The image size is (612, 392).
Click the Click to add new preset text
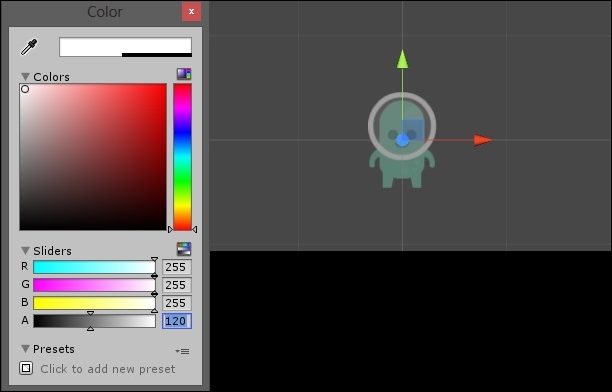click(x=108, y=369)
